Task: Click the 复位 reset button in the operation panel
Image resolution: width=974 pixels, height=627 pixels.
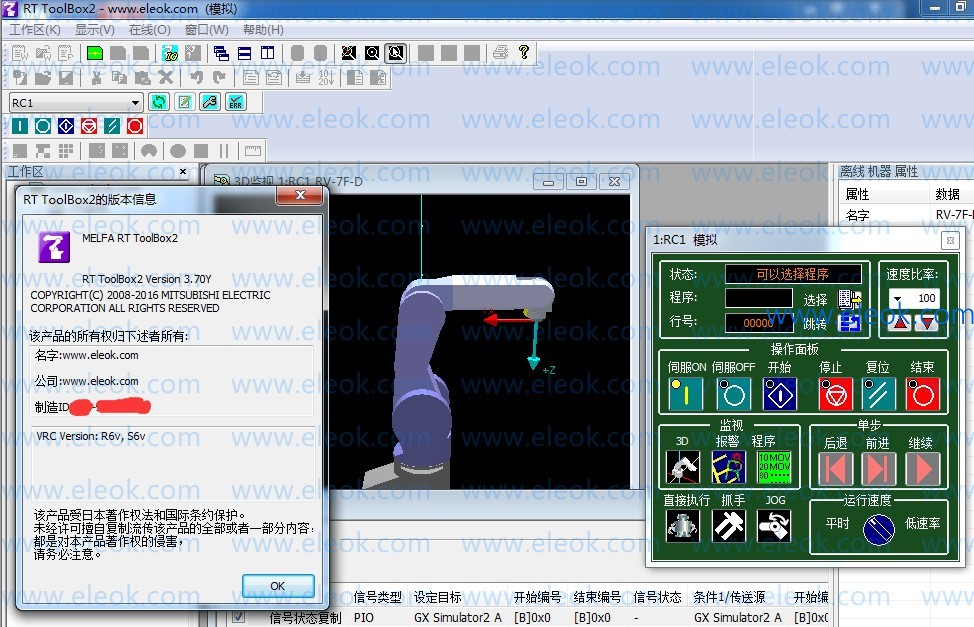Action: click(x=878, y=394)
